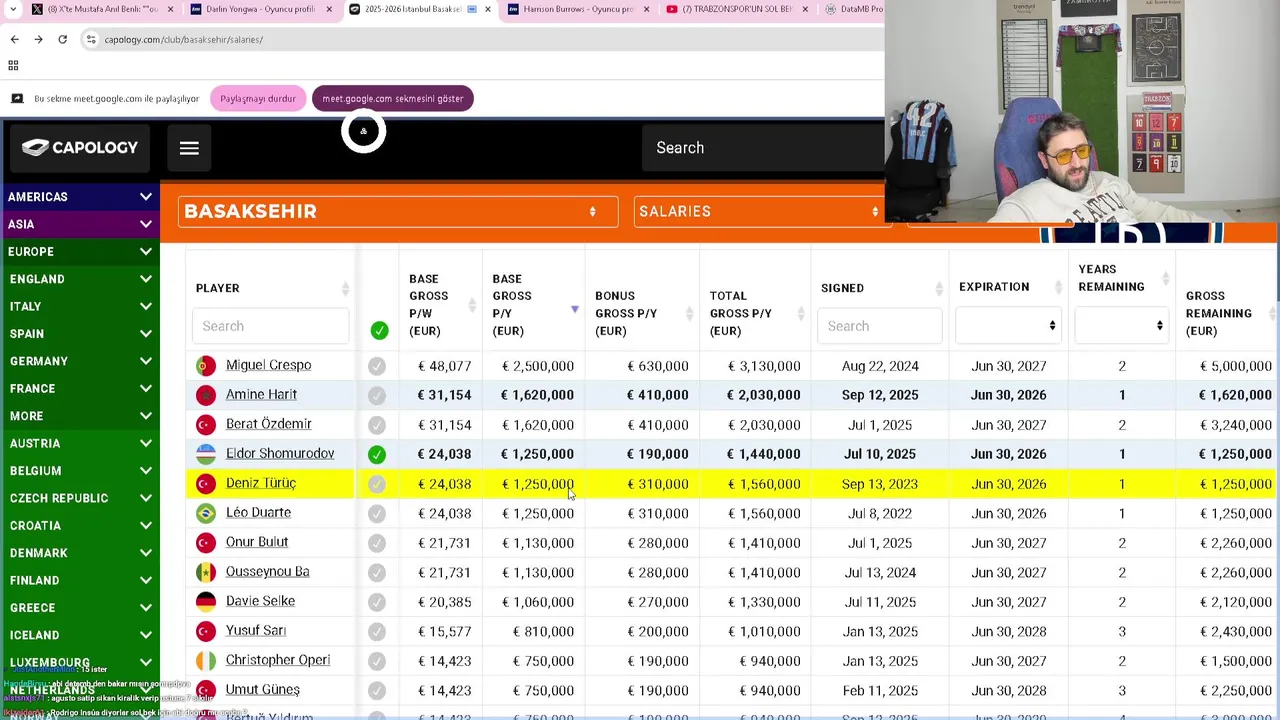Switch to the DataMB Pro browser tab
1280x720 pixels.
(855, 9)
